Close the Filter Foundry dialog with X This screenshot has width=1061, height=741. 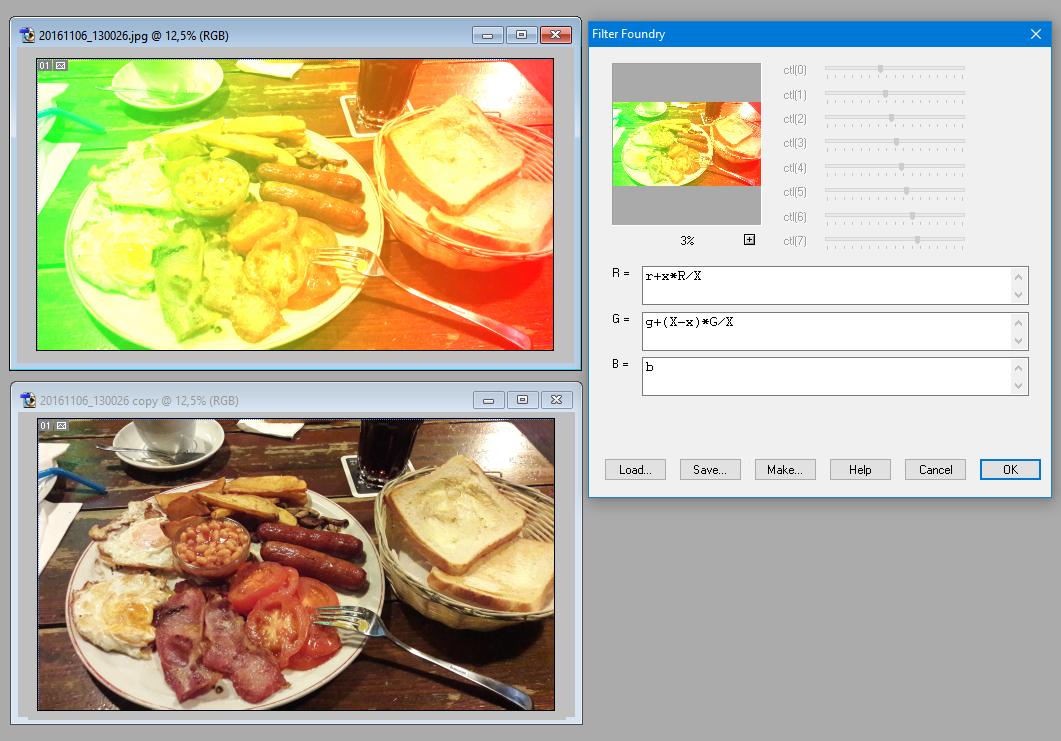tap(1035, 34)
